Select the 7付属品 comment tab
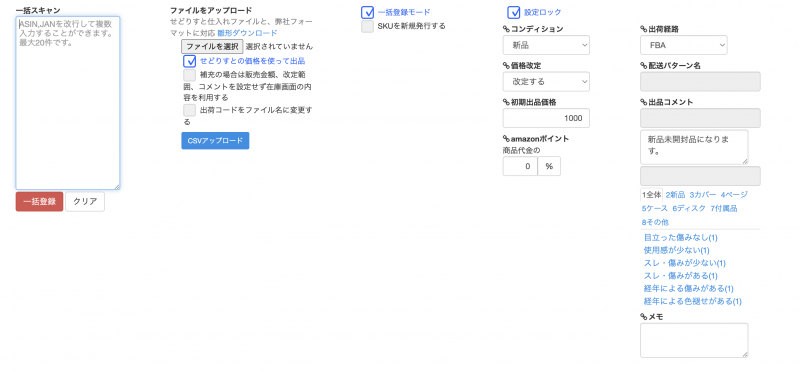The height and width of the screenshot is (373, 800). coord(723,208)
